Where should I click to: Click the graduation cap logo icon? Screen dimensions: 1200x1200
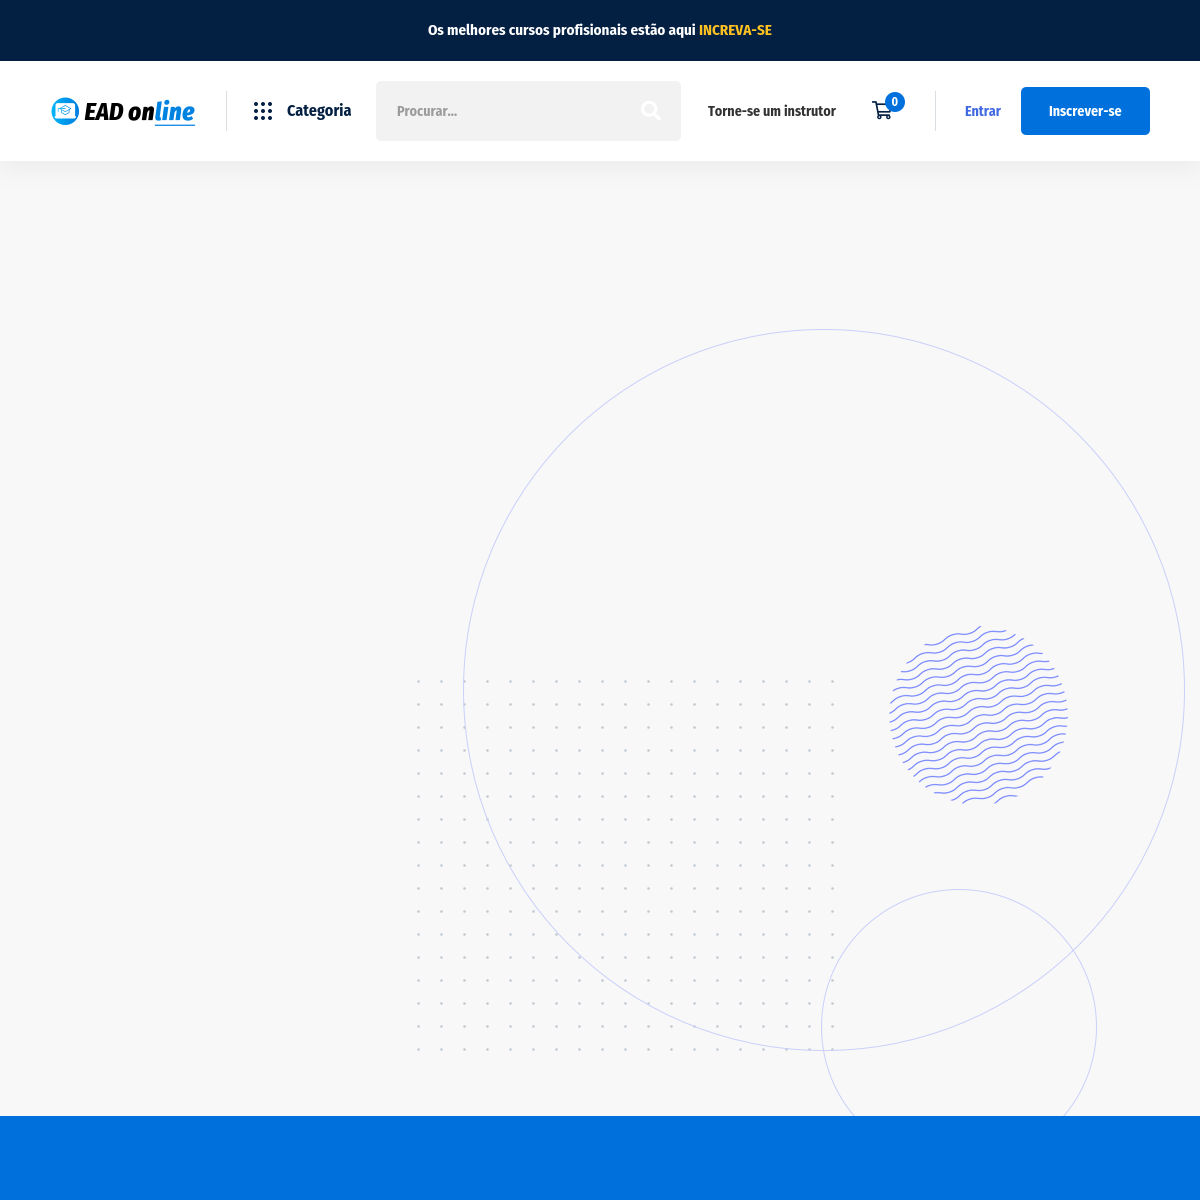pyautogui.click(x=65, y=111)
